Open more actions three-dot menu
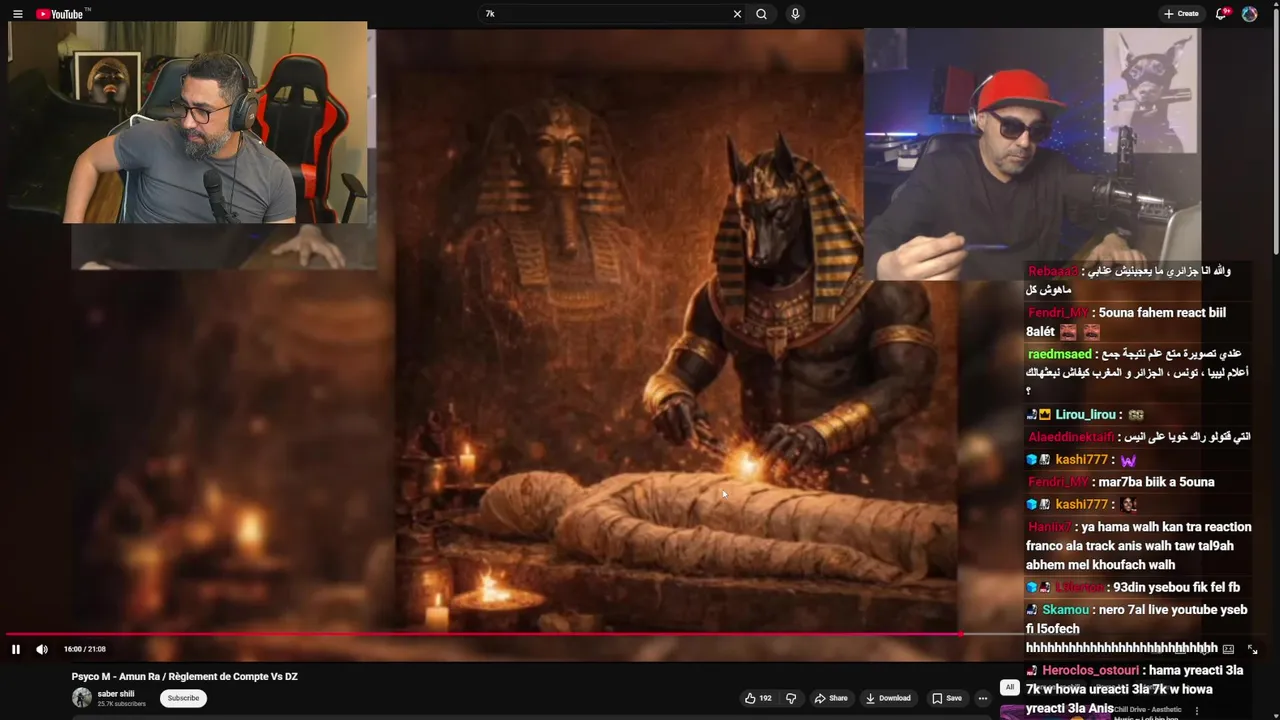Viewport: 1280px width, 720px height. 983,698
